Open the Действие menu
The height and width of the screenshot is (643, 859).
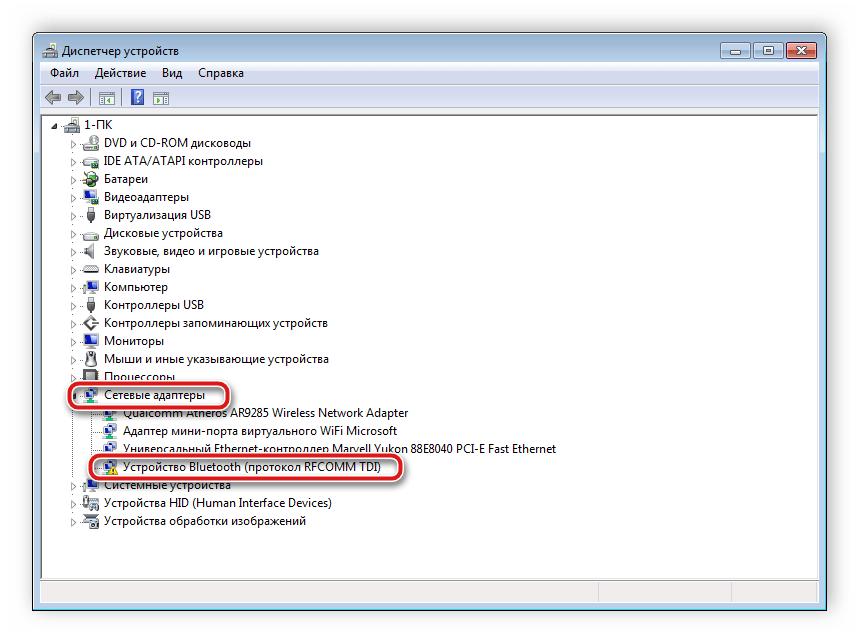pyautogui.click(x=120, y=73)
